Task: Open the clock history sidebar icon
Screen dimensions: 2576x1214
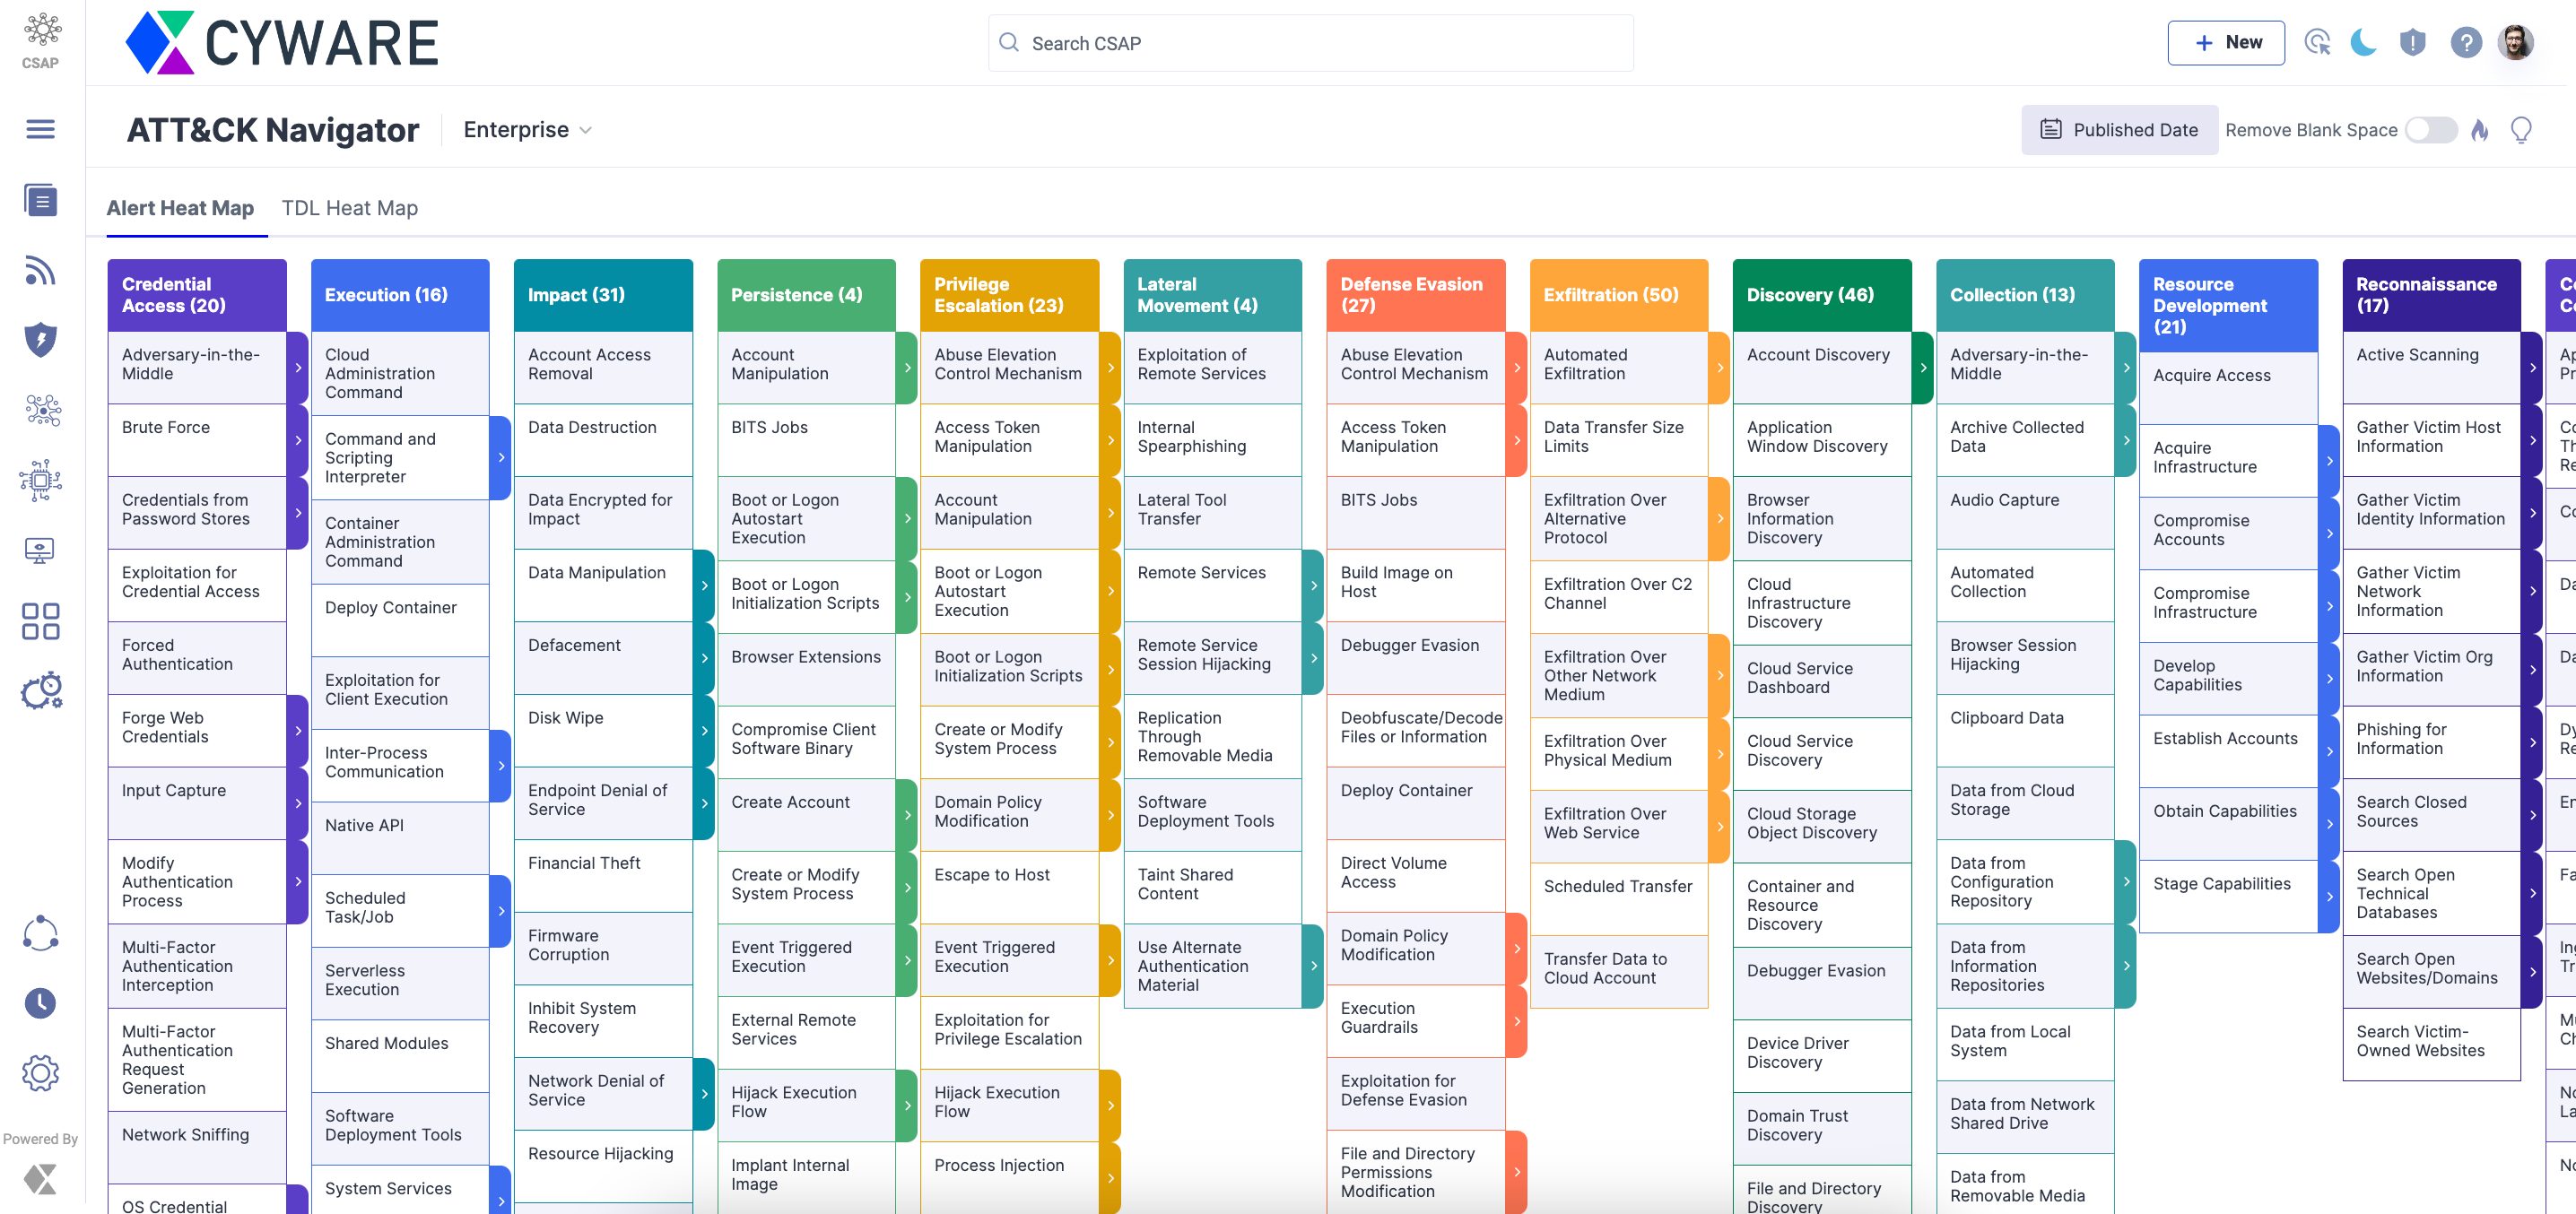Action: 40,1003
